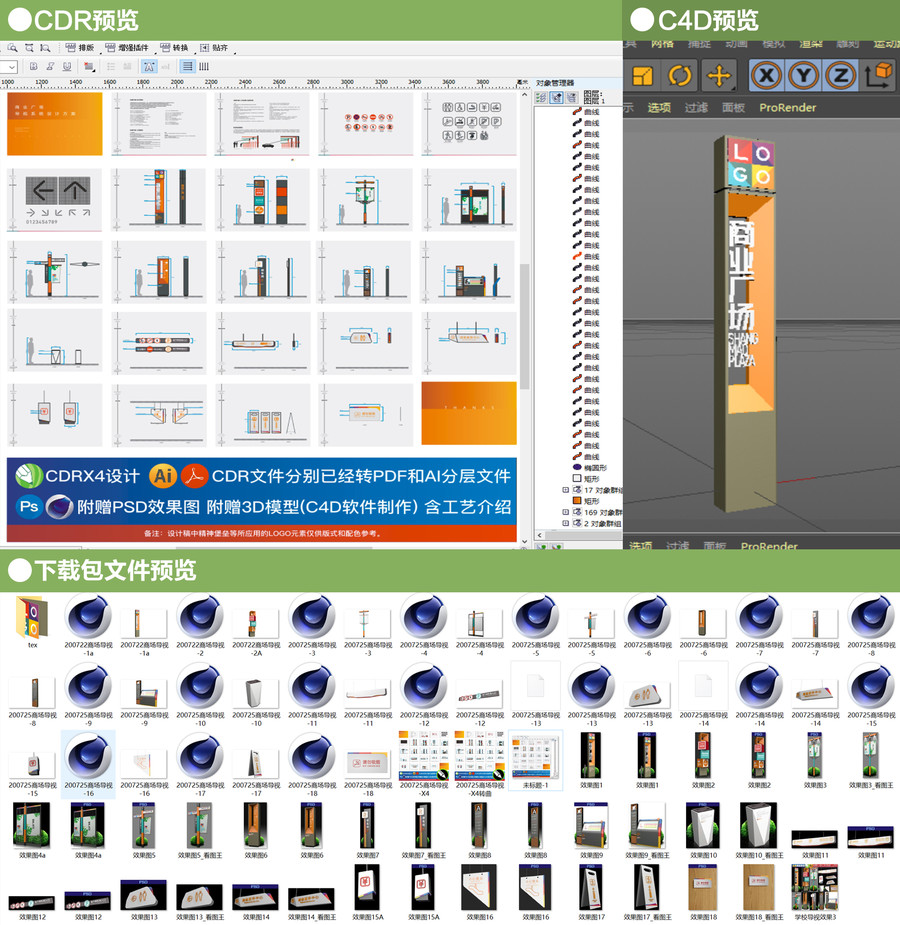
Task: Toggle Underline text formatting in CorelDRAW
Action: pos(67,67)
